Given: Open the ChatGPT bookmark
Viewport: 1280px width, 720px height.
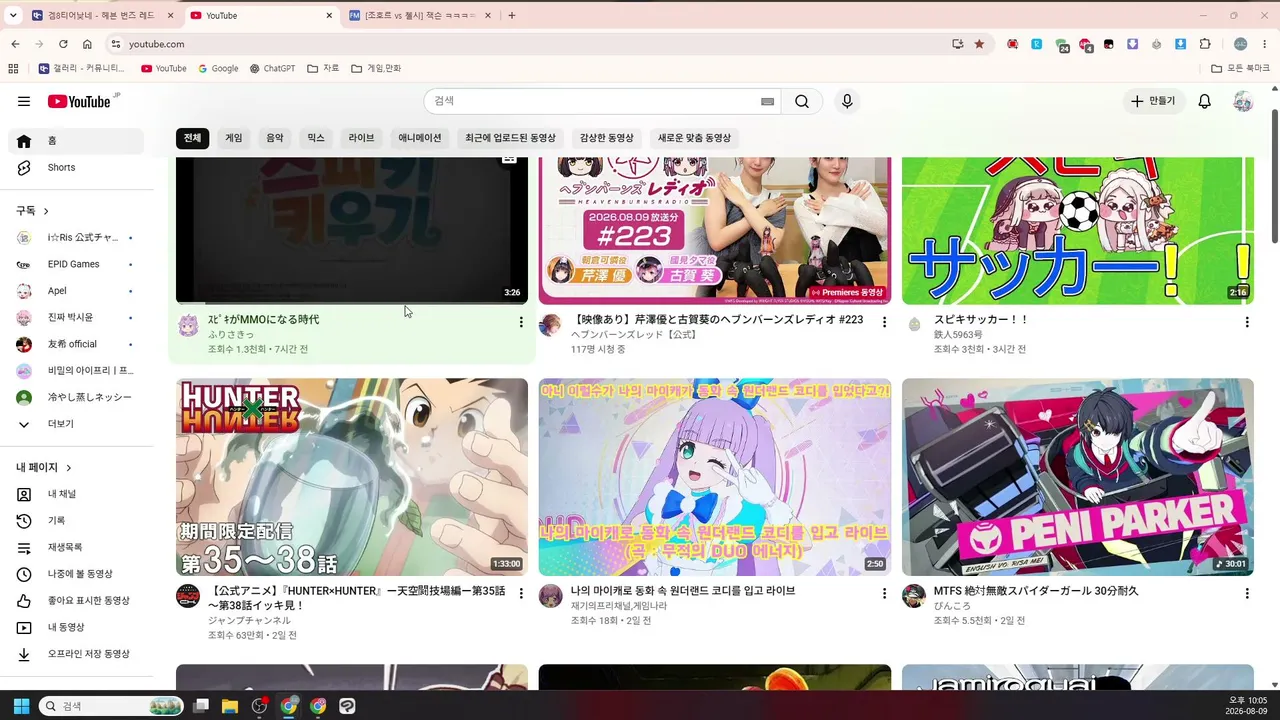Looking at the screenshot, I should coord(272,68).
